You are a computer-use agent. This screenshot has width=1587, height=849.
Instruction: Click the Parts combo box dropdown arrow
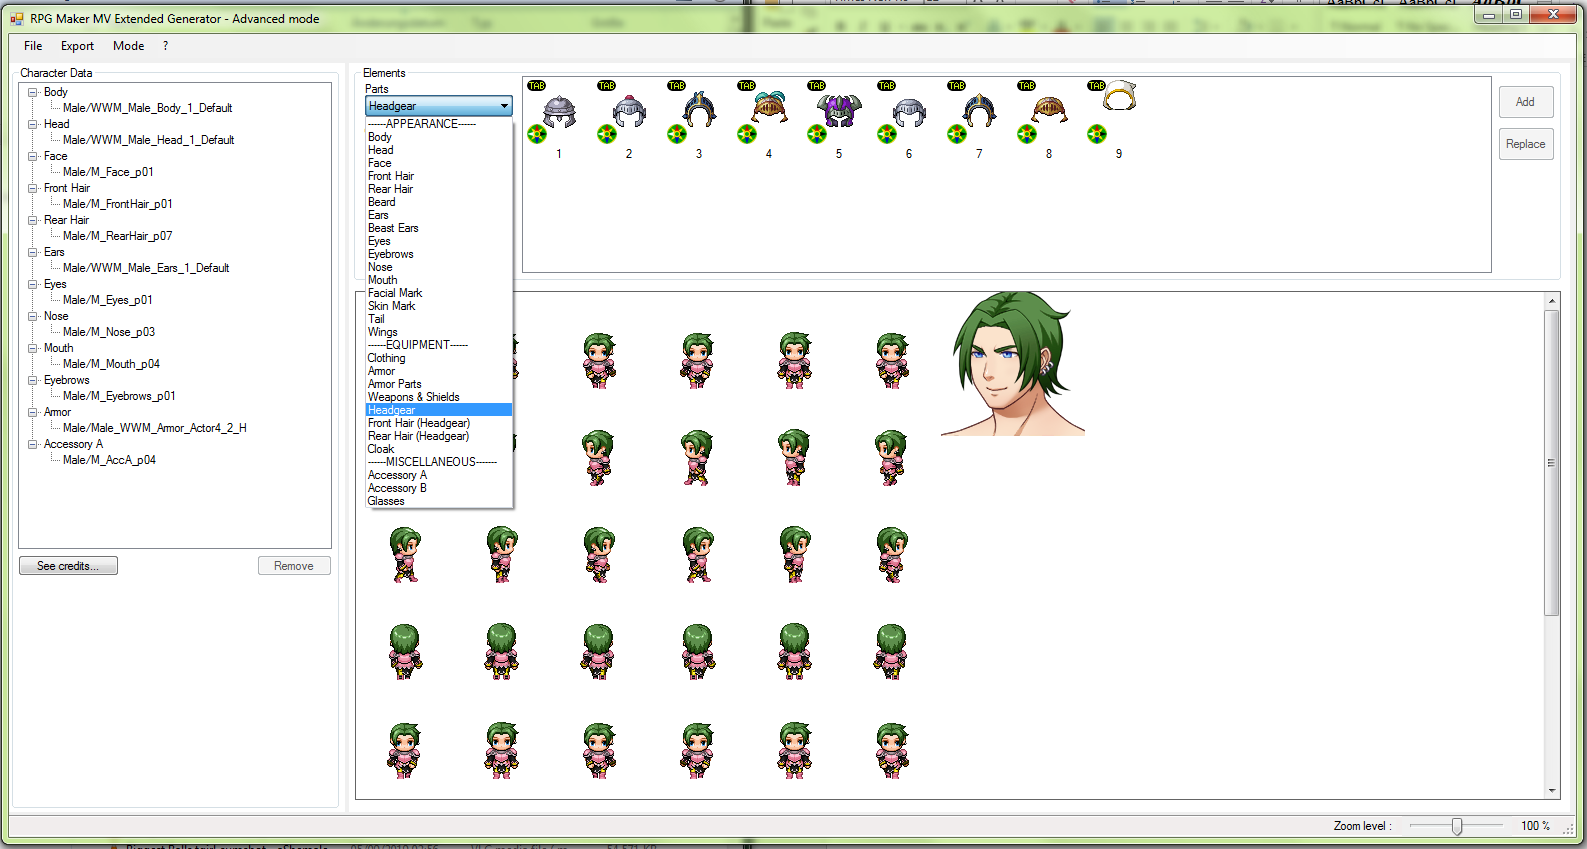click(x=504, y=106)
